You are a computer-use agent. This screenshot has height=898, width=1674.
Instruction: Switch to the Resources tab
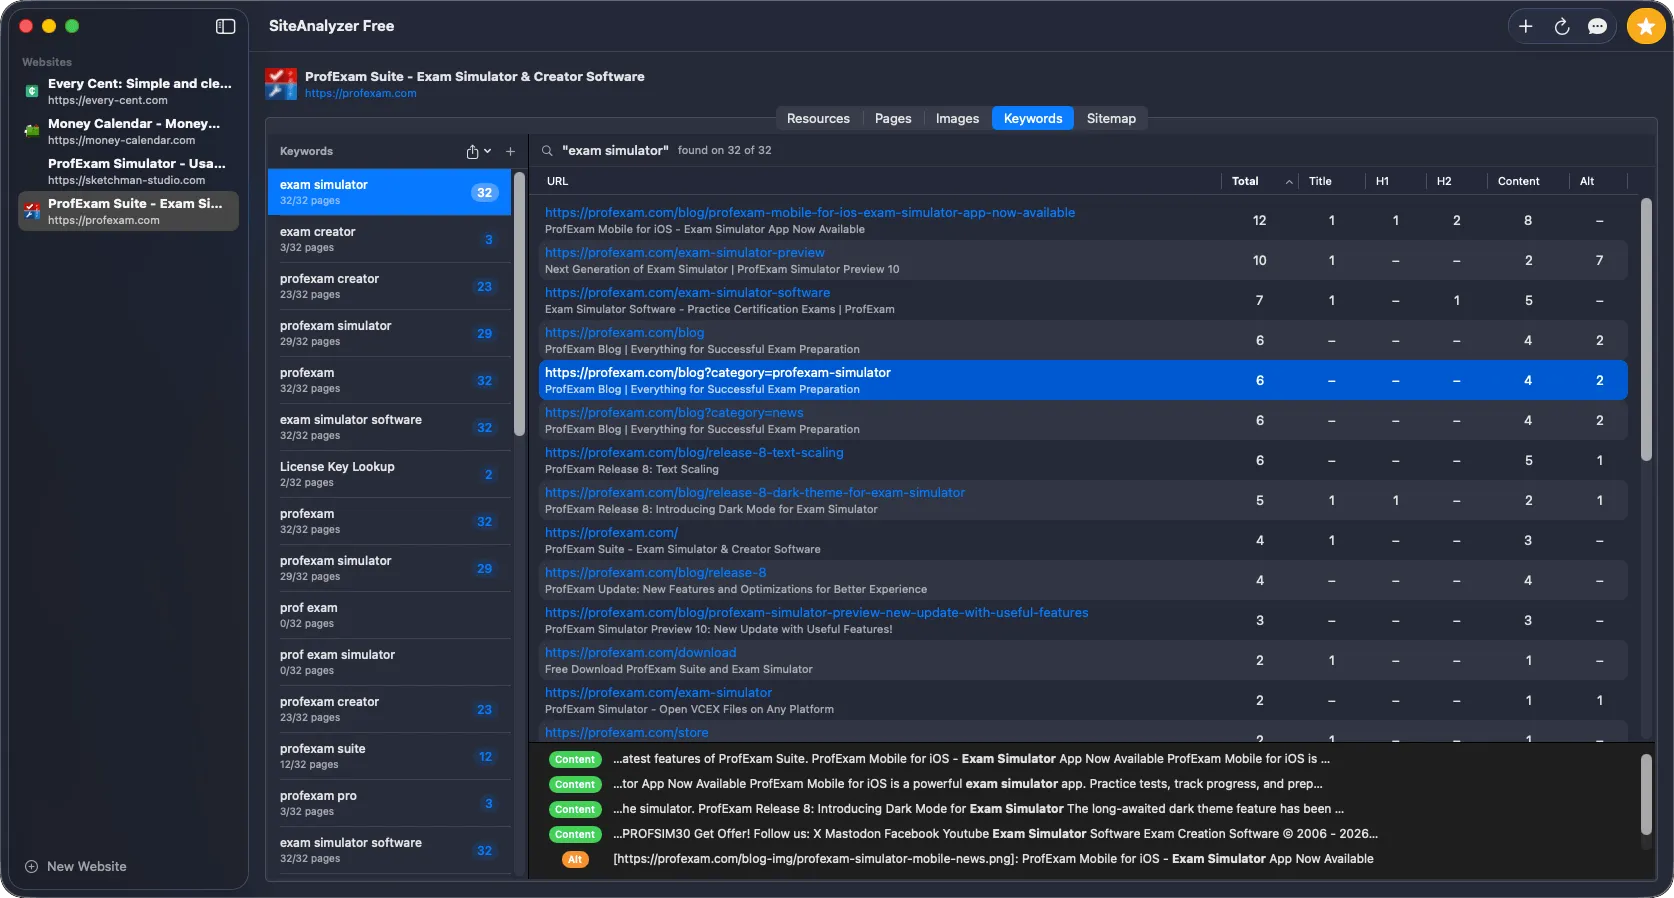[817, 118]
